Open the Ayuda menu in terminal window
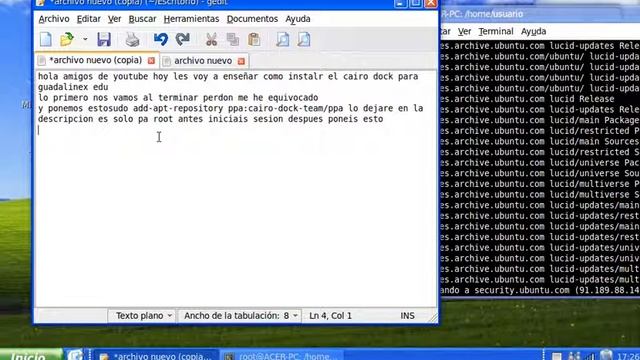This screenshot has width=640, height=360. [533, 31]
